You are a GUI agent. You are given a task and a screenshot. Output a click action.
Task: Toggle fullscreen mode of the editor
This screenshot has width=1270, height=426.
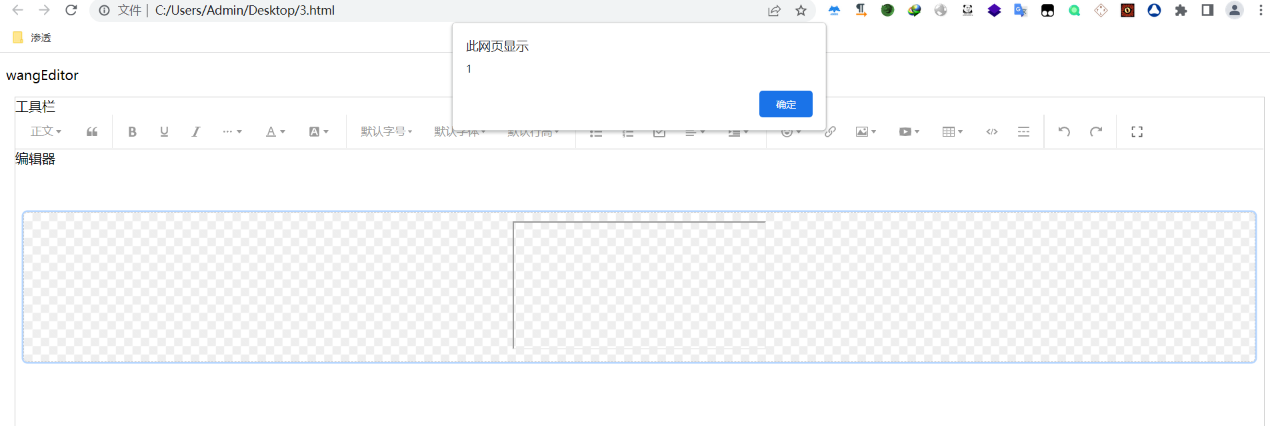click(1136, 131)
